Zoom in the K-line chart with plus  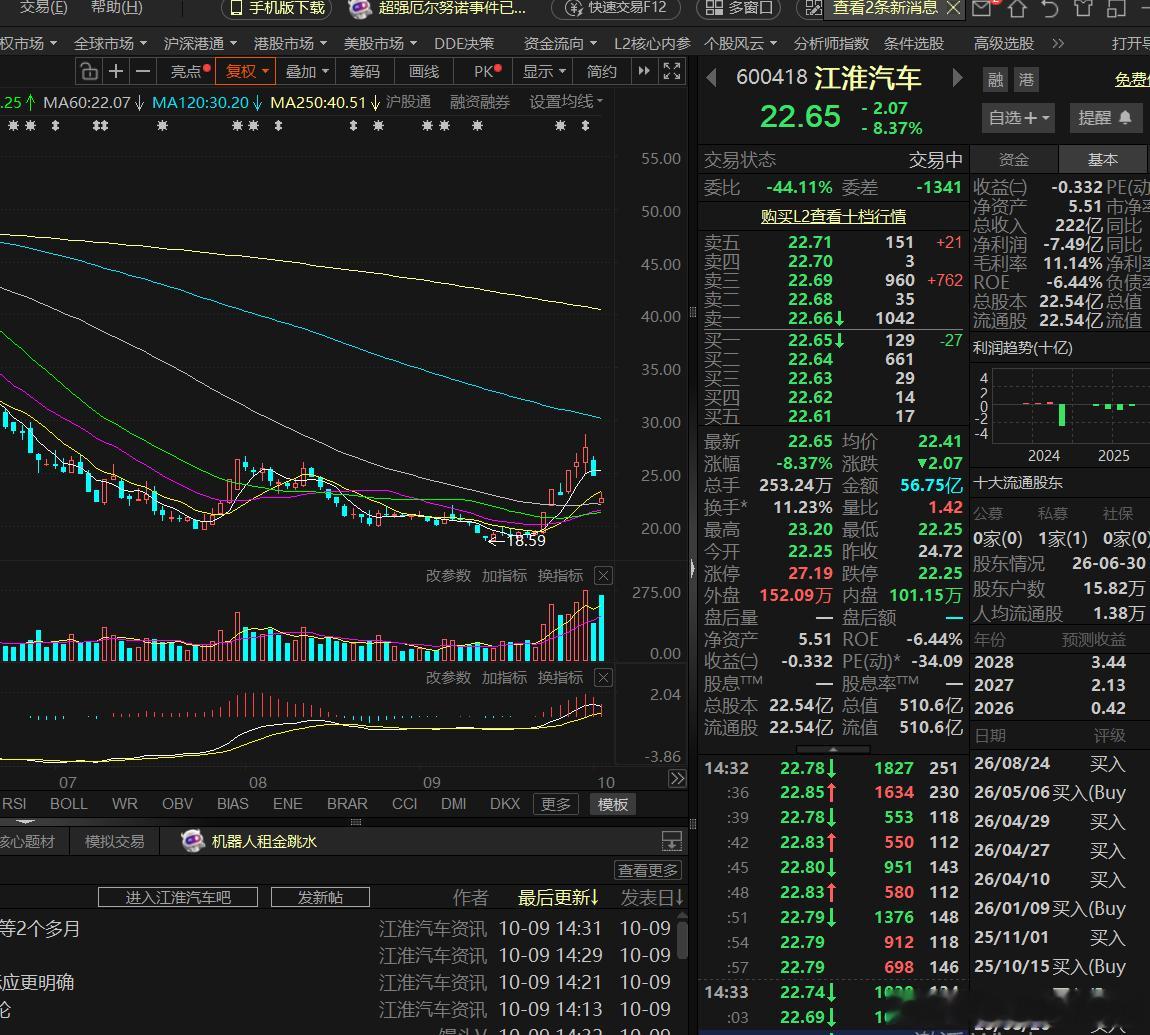[116, 71]
